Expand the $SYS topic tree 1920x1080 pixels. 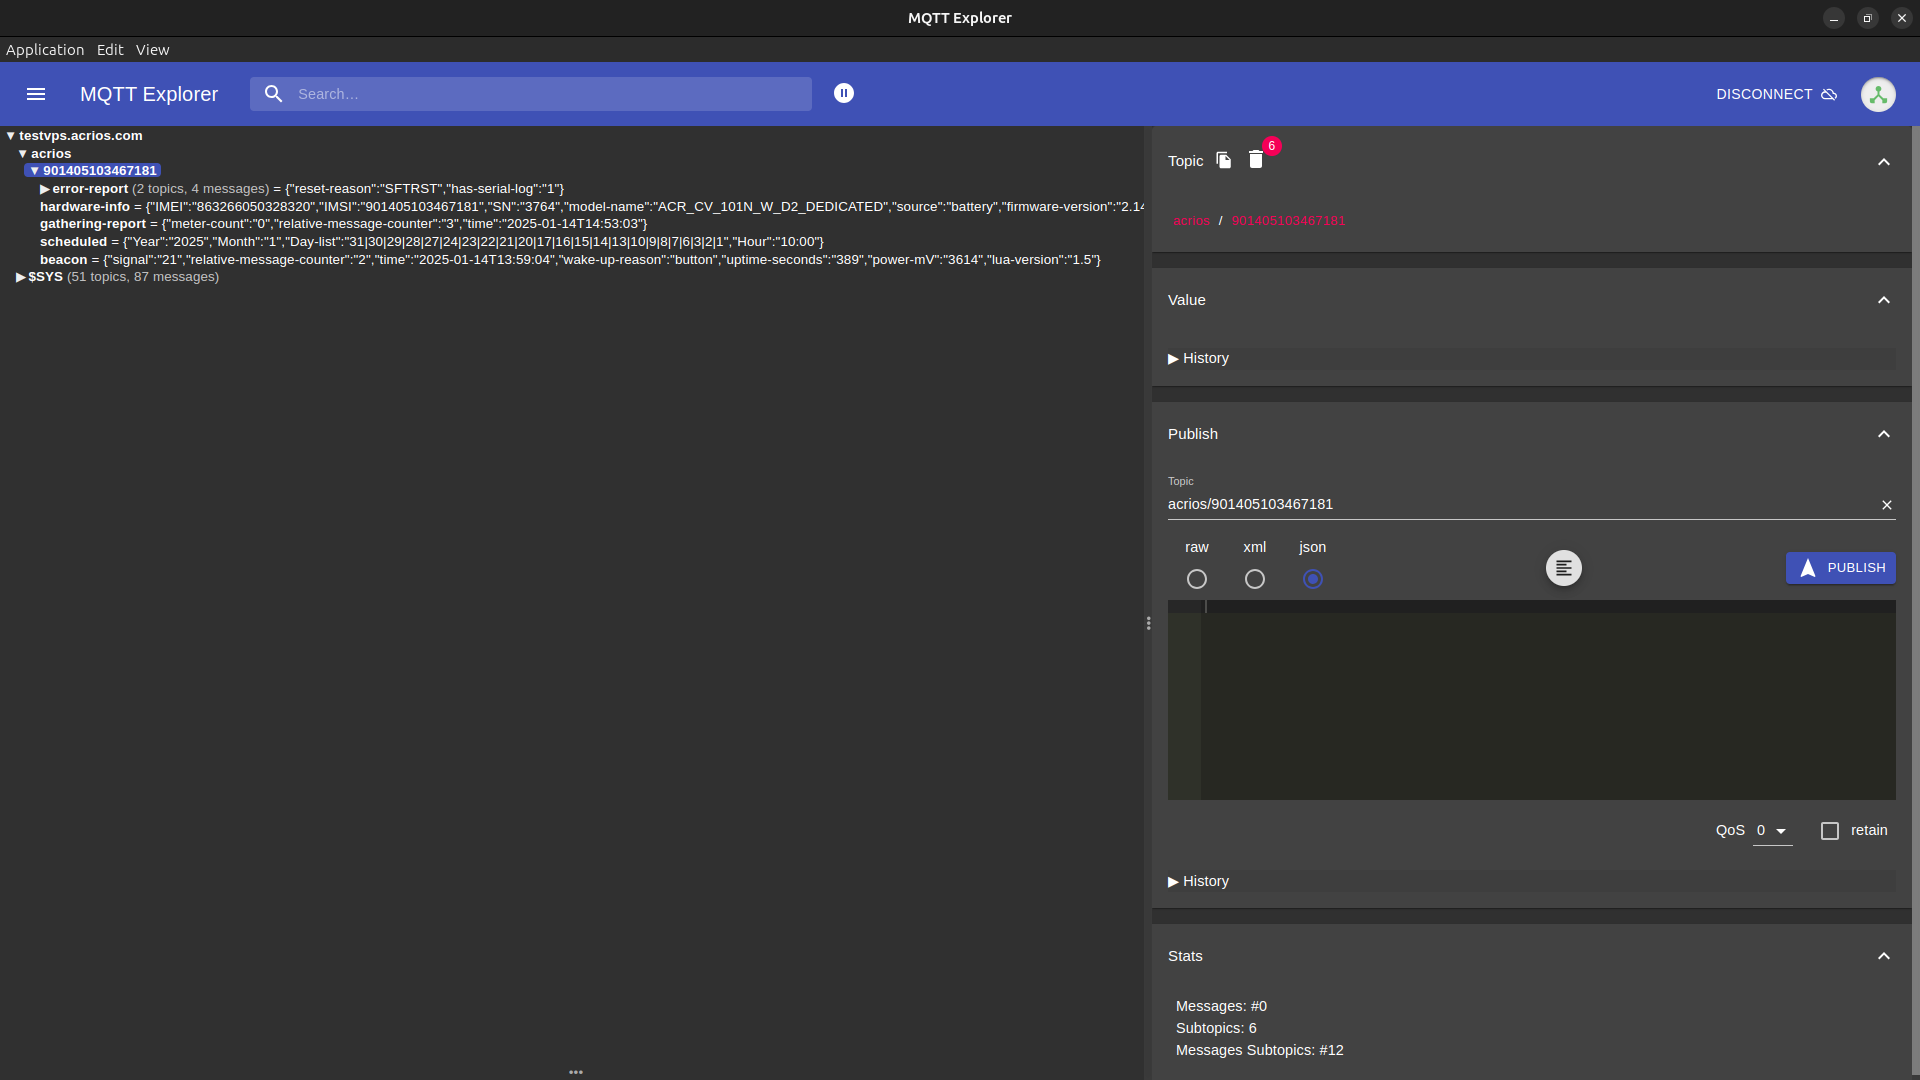tap(21, 277)
